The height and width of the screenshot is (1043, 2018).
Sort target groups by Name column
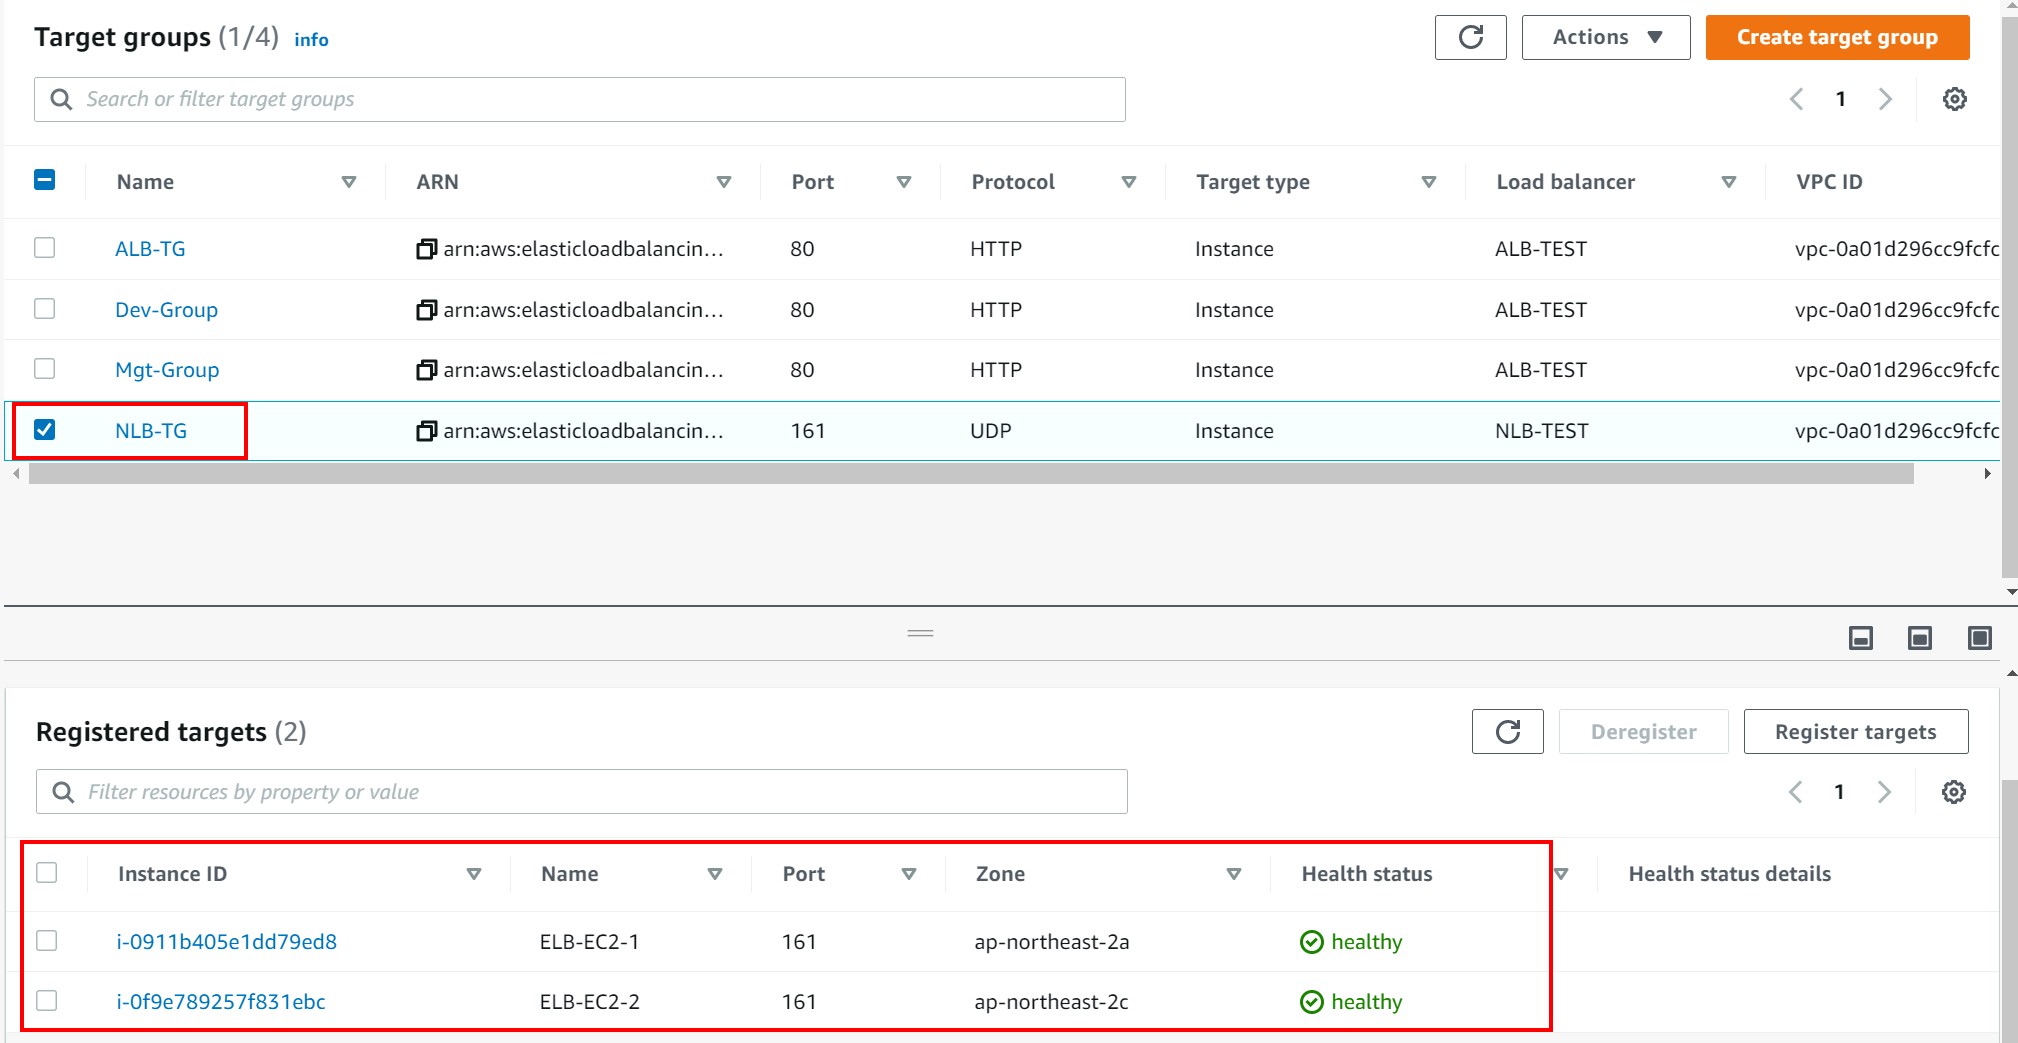349,182
